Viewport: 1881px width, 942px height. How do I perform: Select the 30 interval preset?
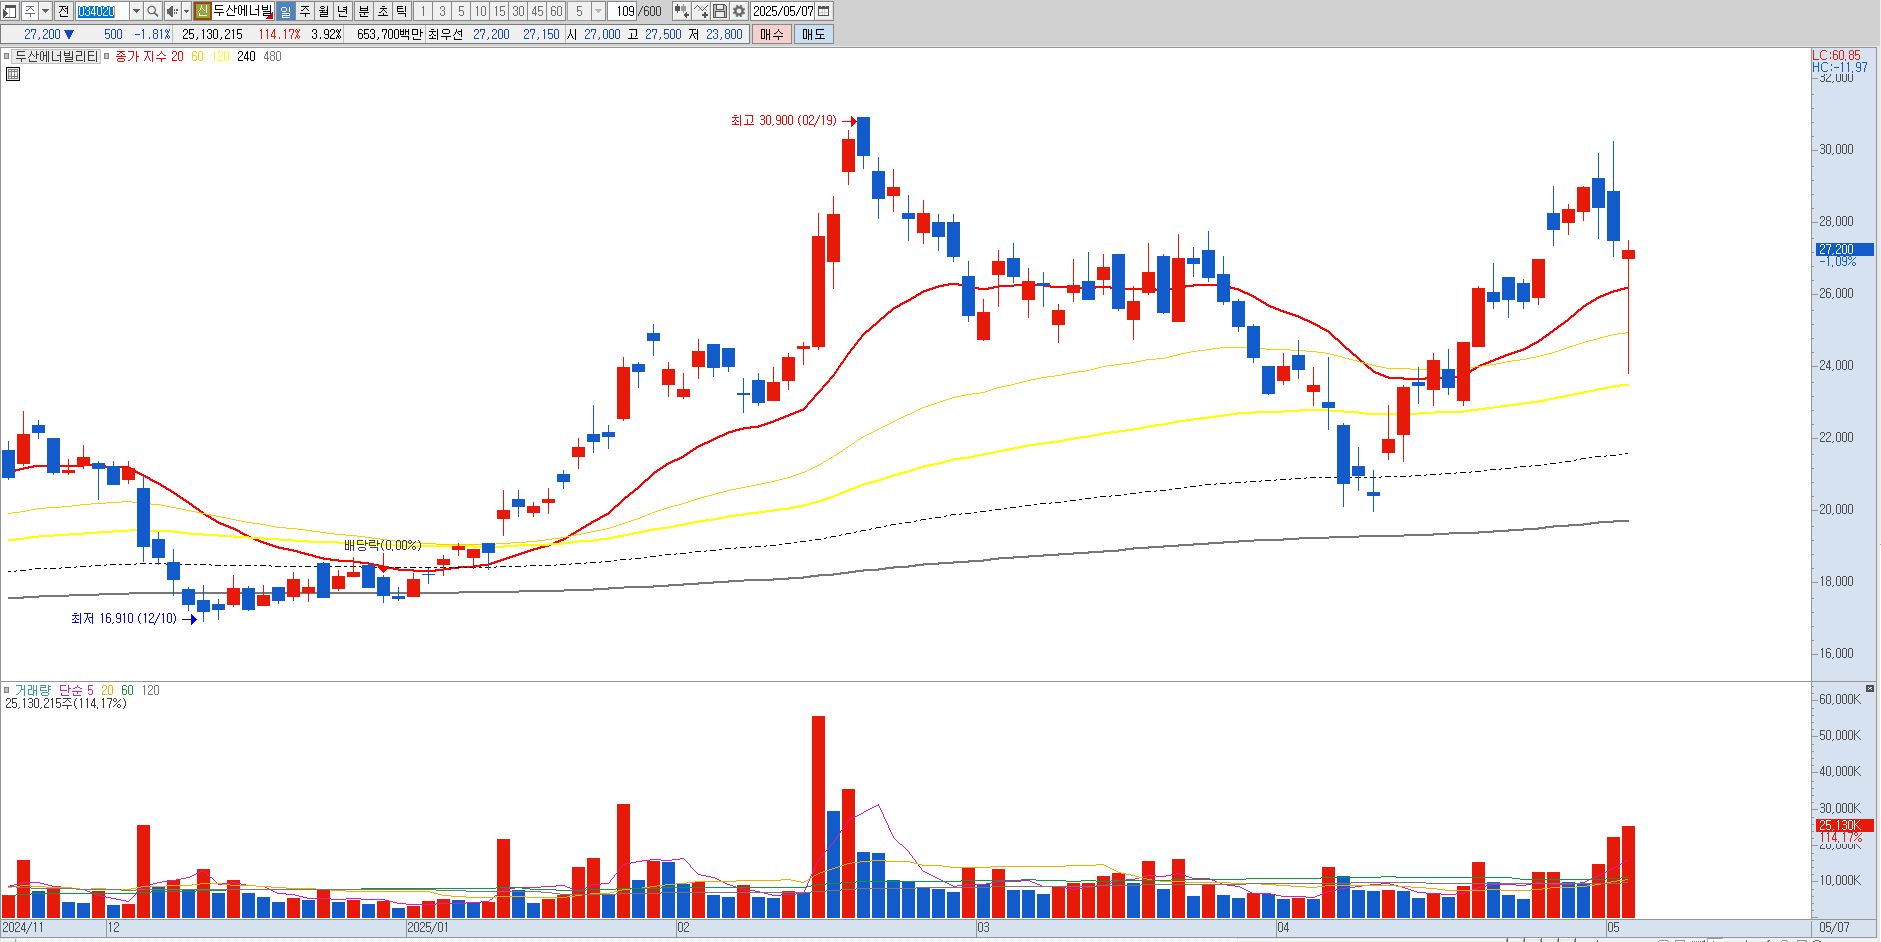(518, 11)
